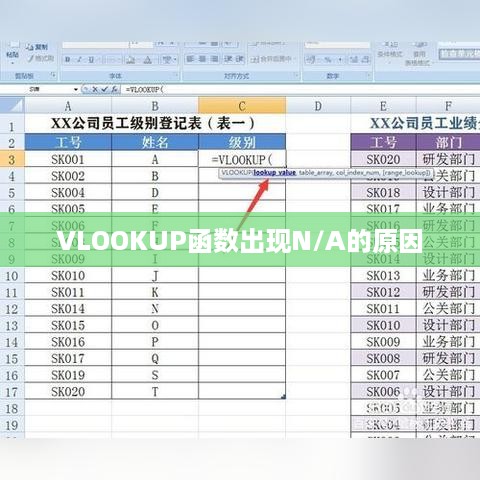Click the Copy (复制) button
480x480 pixels.
(37, 47)
